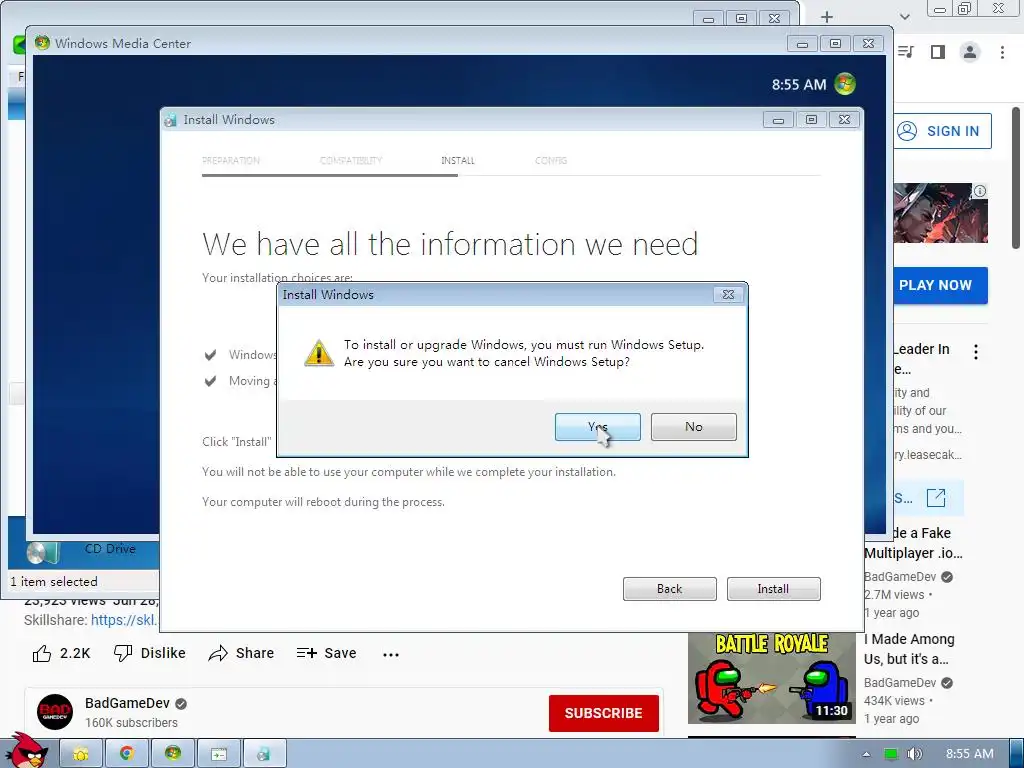Click 'Your computer will reboot during the process.'

coord(323,502)
